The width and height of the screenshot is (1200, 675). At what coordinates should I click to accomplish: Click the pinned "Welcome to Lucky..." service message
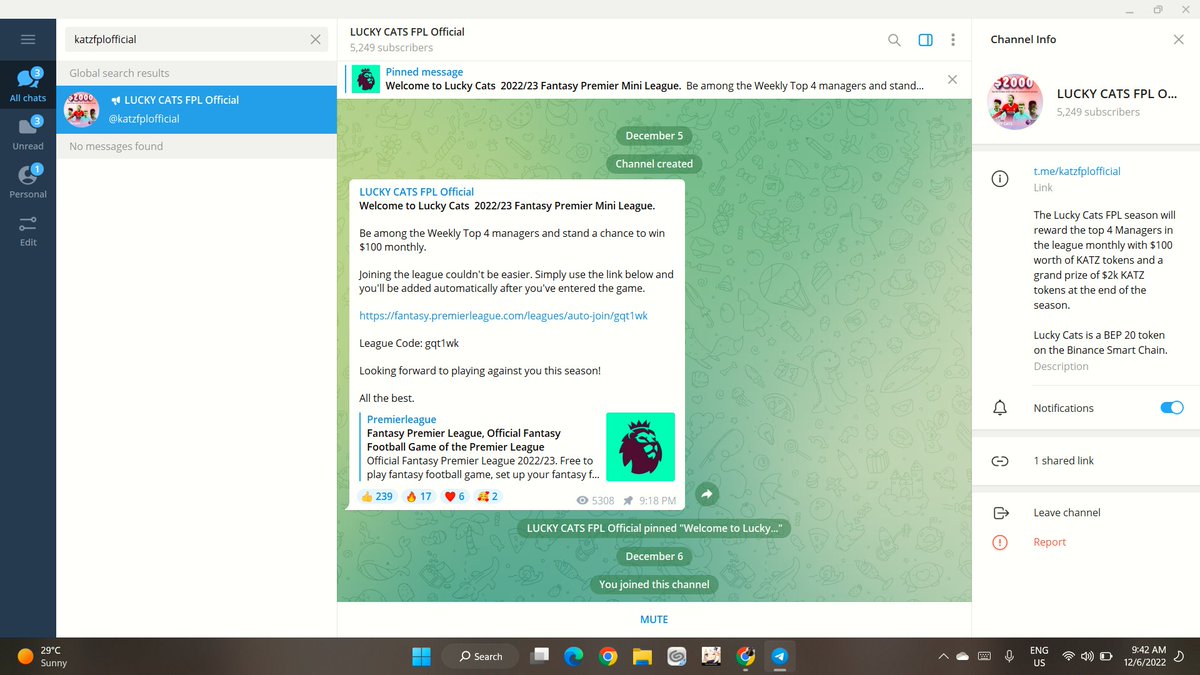pos(654,528)
